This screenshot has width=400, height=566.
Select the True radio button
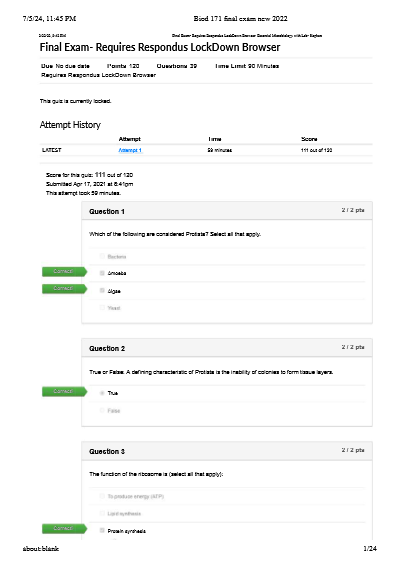tap(102, 393)
